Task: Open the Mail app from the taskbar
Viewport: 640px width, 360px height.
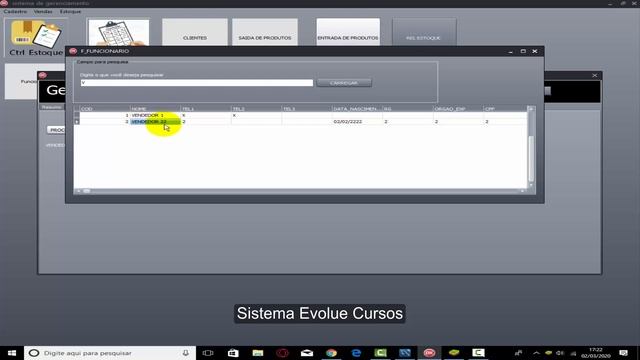Action: pyautogui.click(x=307, y=353)
